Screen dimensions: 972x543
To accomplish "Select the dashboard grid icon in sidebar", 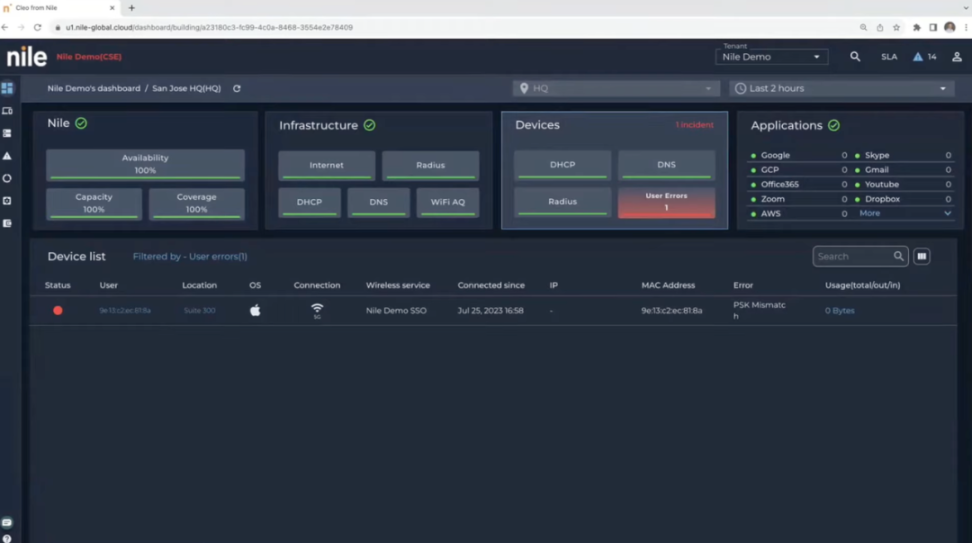I will (x=7, y=89).
